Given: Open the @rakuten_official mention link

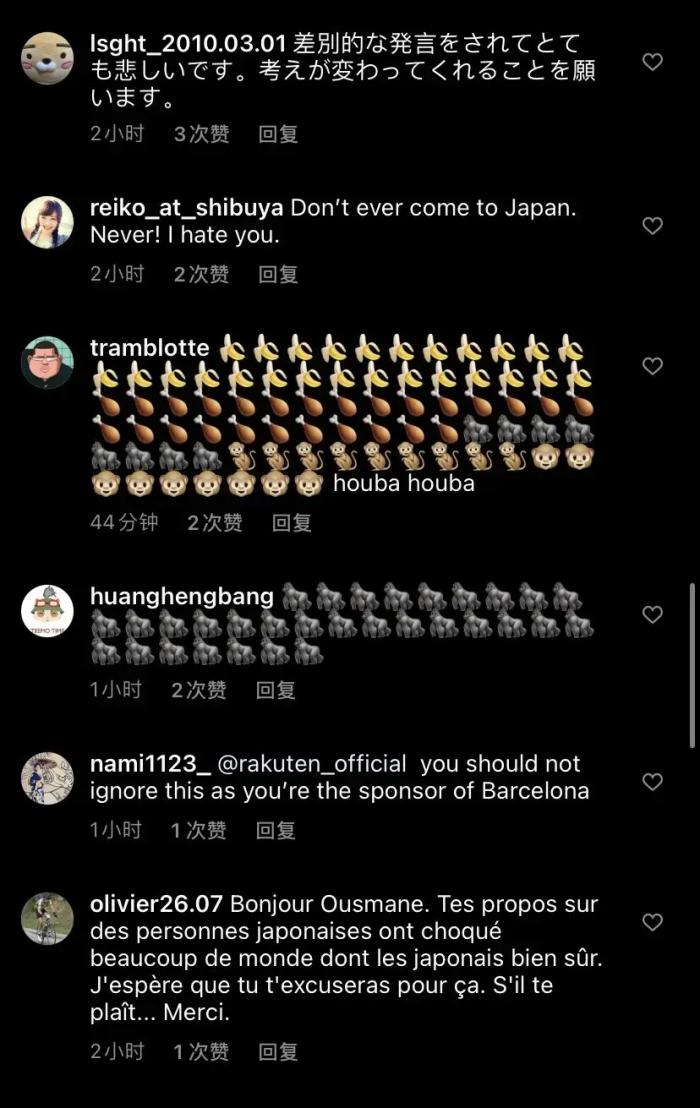Looking at the screenshot, I should pyautogui.click(x=312, y=764).
